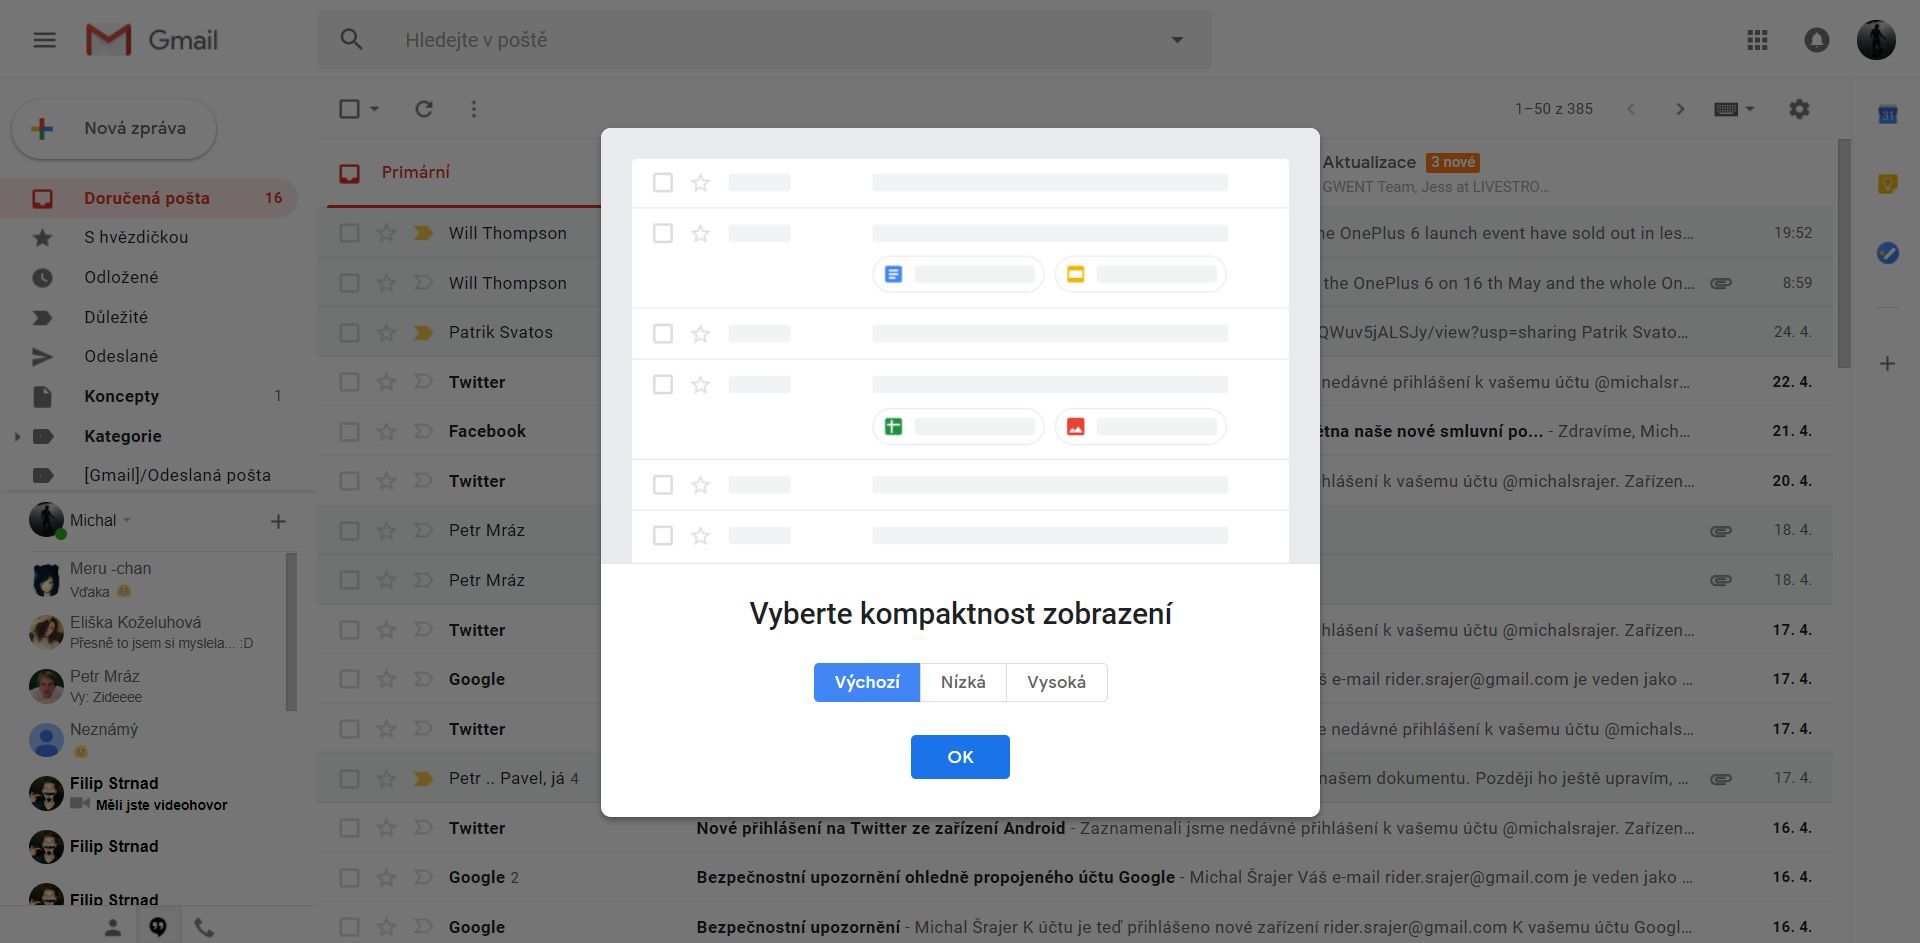Open the input tools keyboard icon dropdown
Viewport: 1920px width, 943px height.
1734,109
